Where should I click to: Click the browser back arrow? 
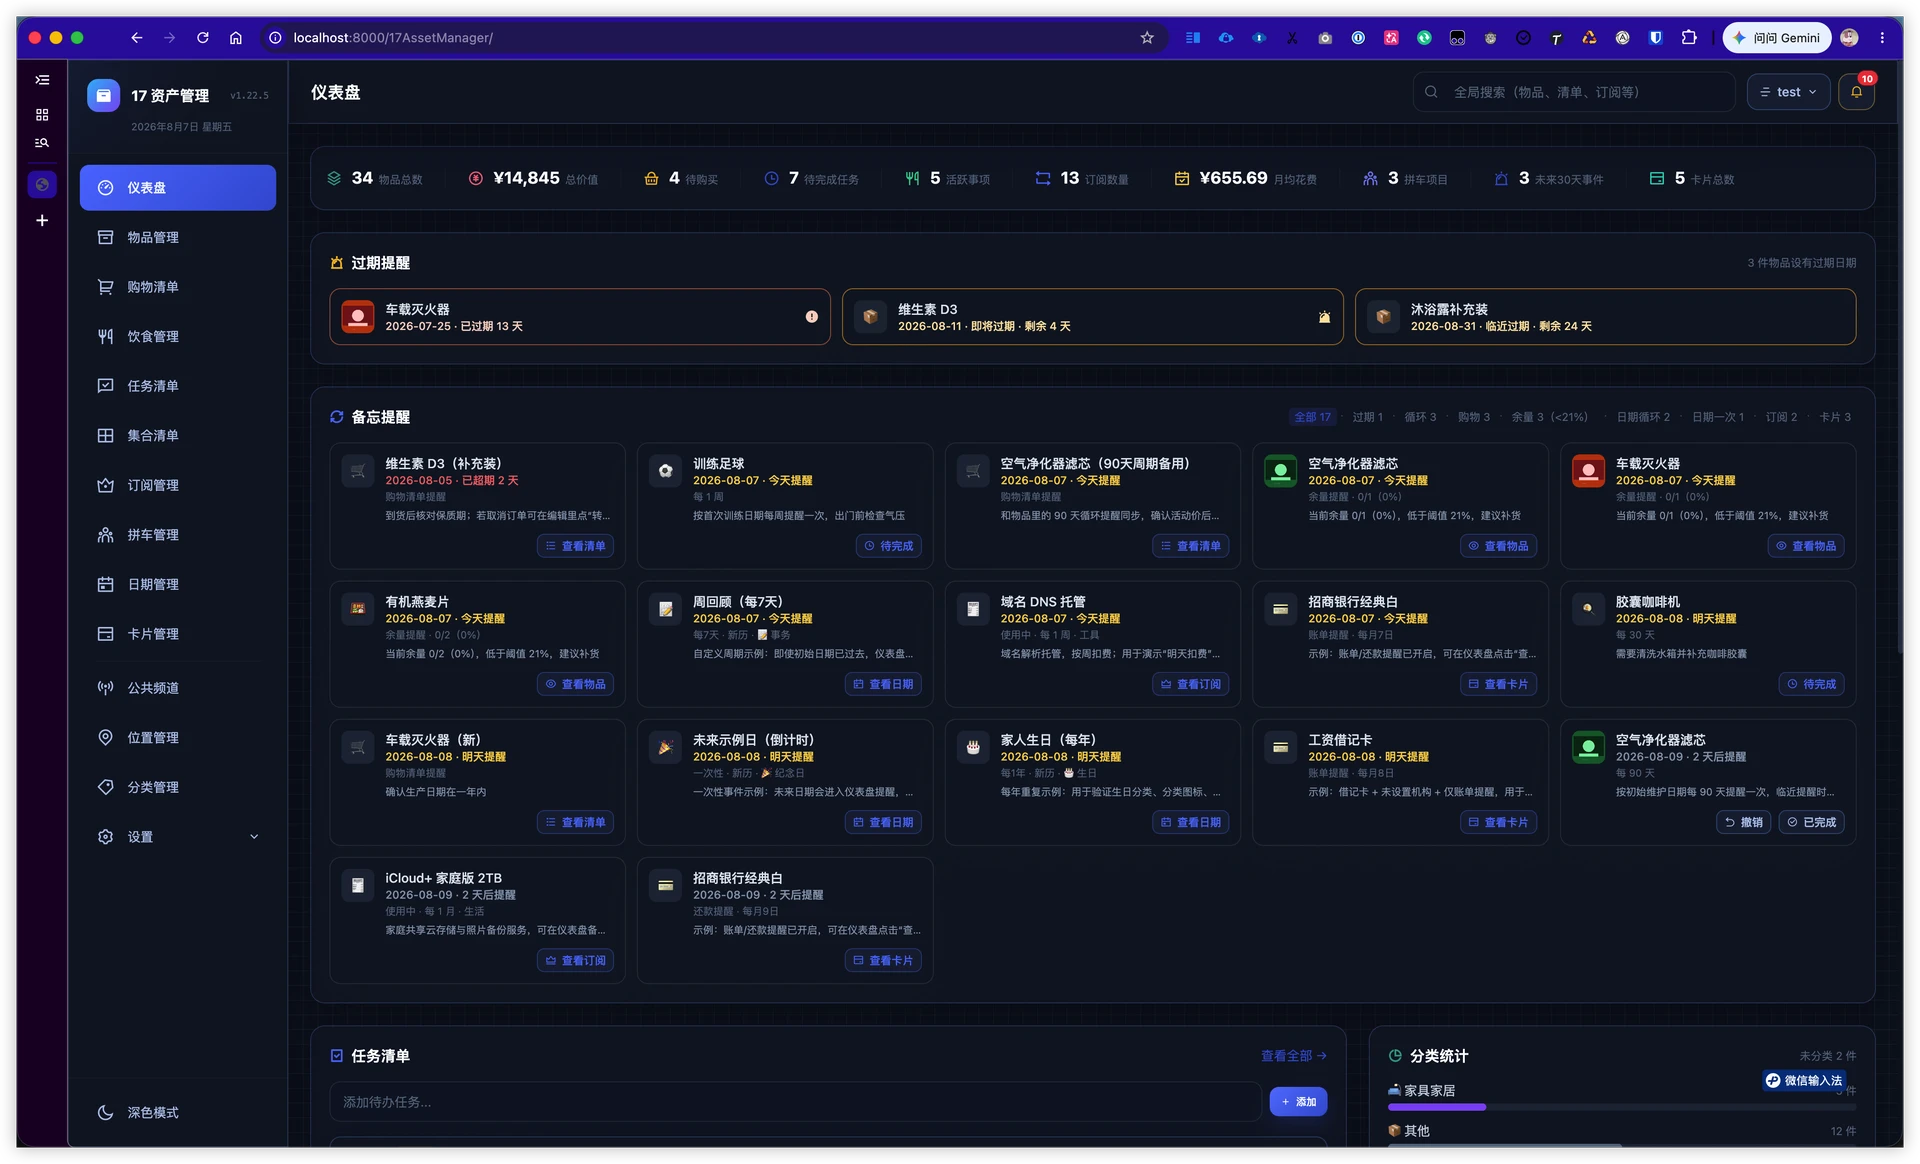[137, 38]
